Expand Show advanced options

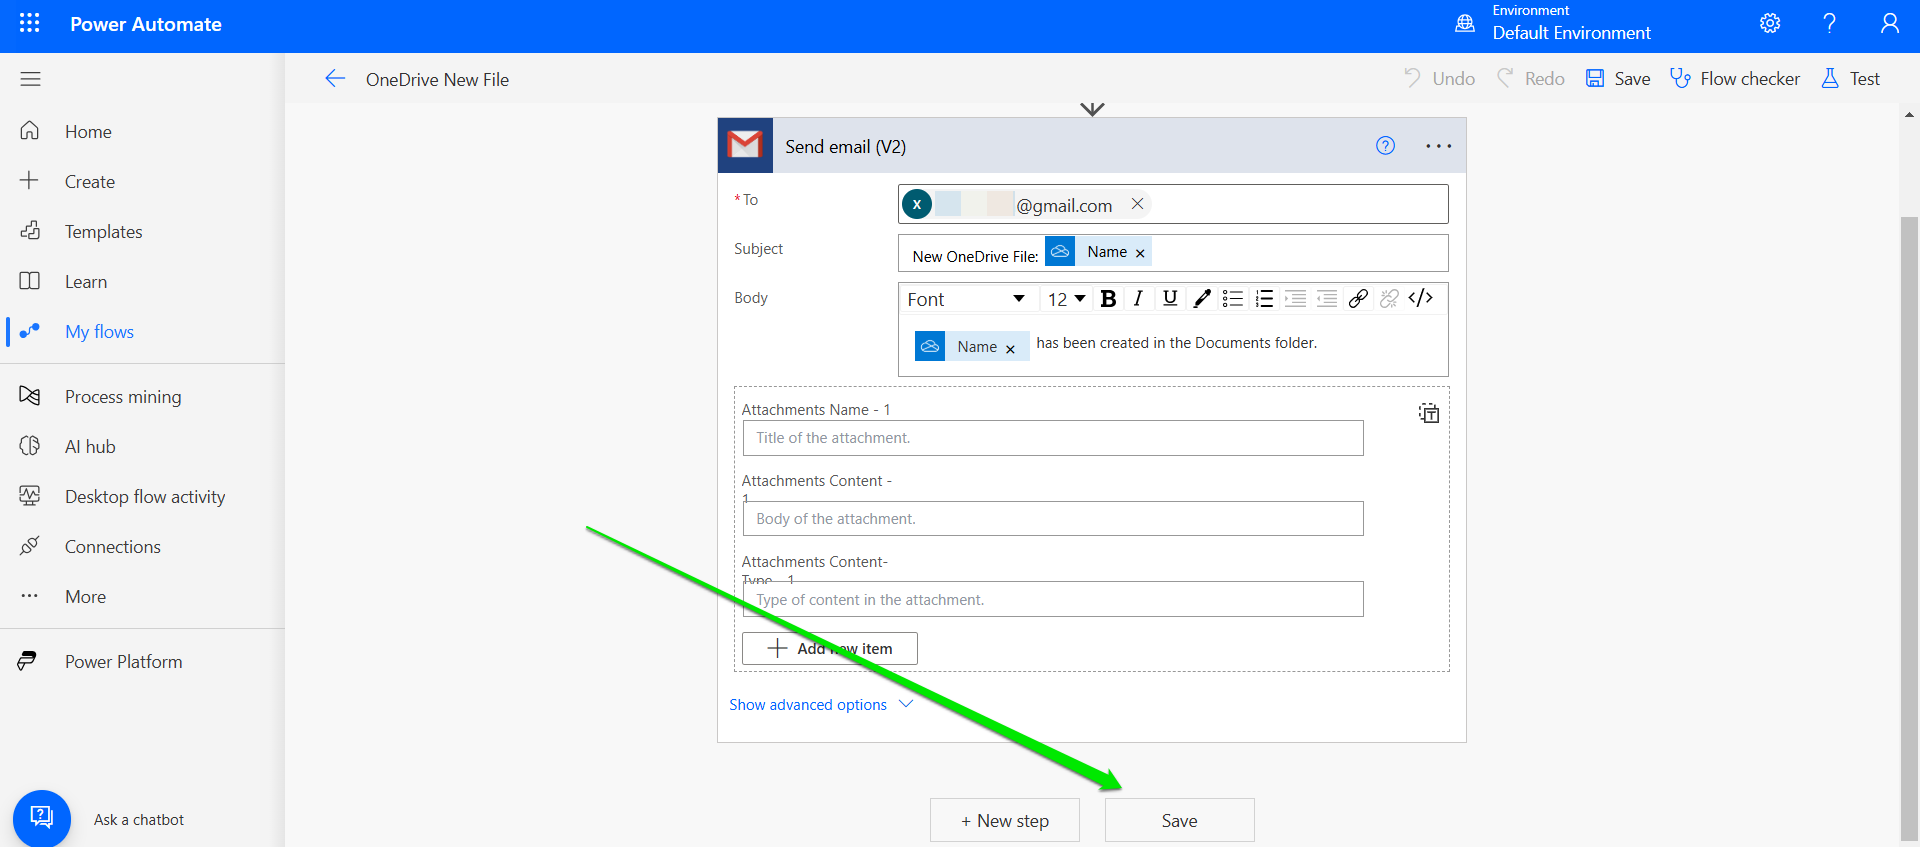coord(821,705)
